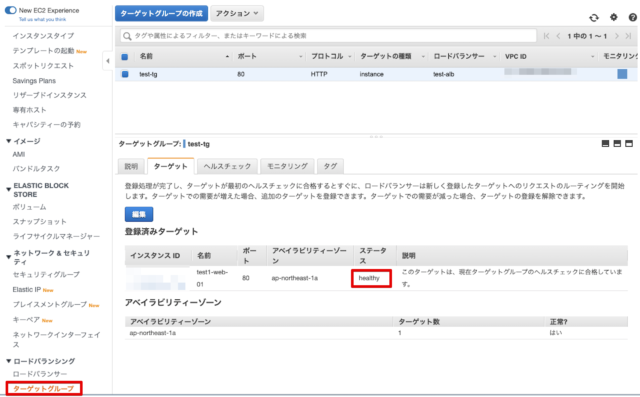
Task: Set split details pane layout icon
Action: tap(617, 144)
